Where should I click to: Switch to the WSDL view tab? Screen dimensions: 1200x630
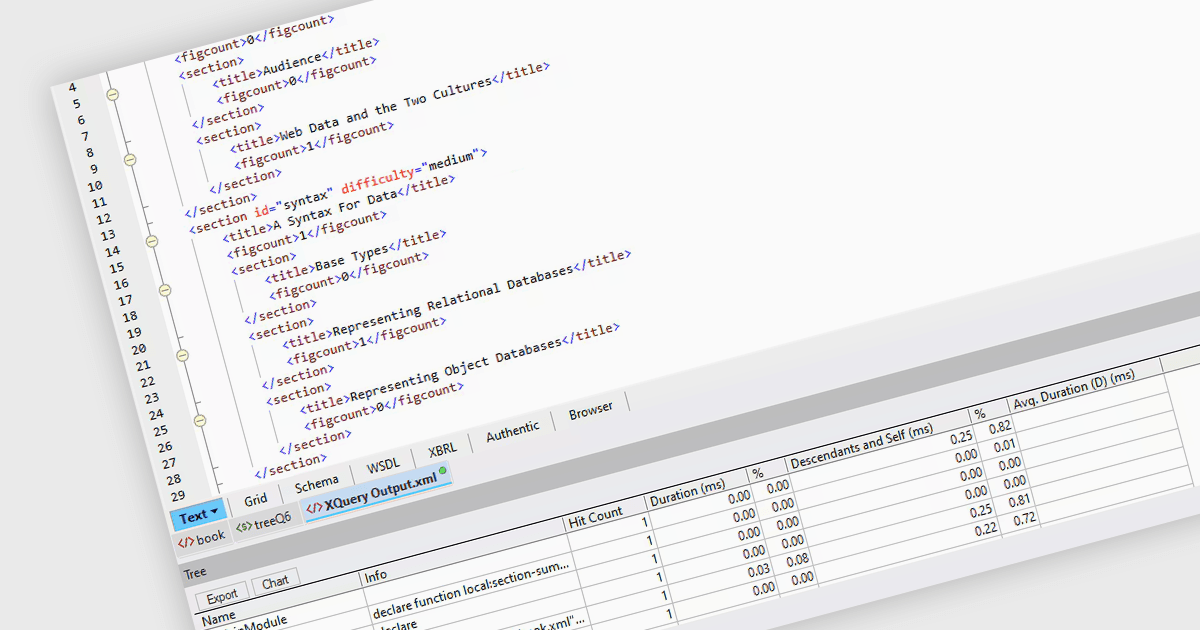coord(382,467)
